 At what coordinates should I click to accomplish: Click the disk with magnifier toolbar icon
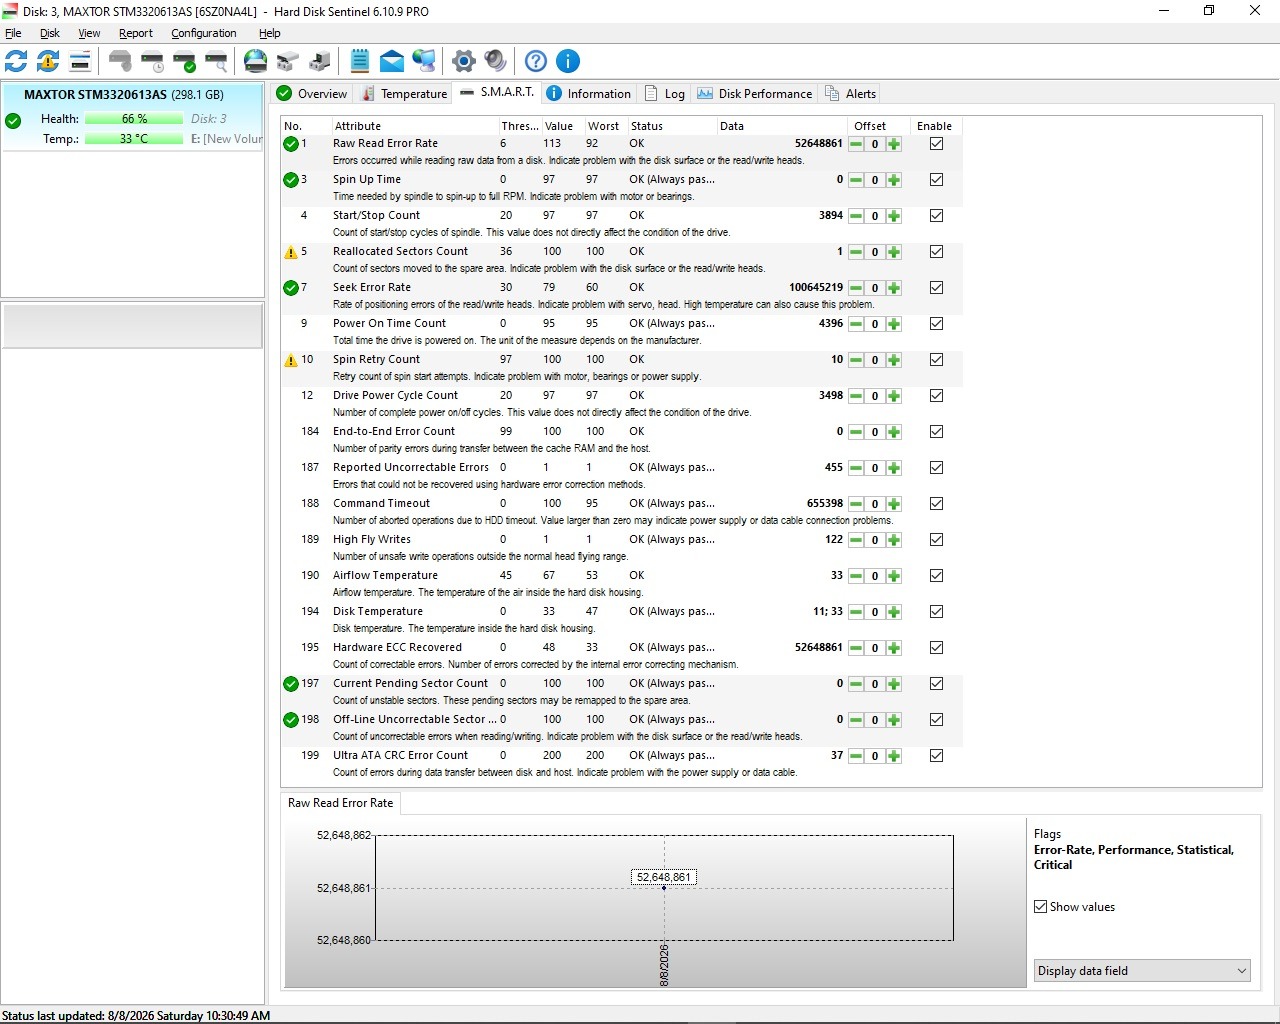(216, 61)
